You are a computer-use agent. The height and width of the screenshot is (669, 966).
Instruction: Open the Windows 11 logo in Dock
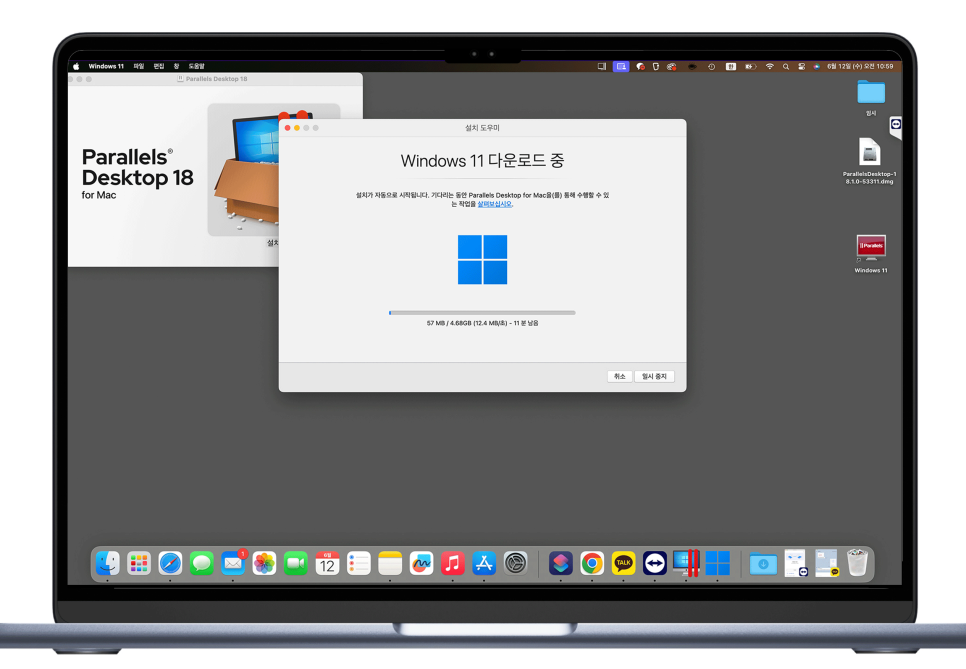tap(718, 563)
